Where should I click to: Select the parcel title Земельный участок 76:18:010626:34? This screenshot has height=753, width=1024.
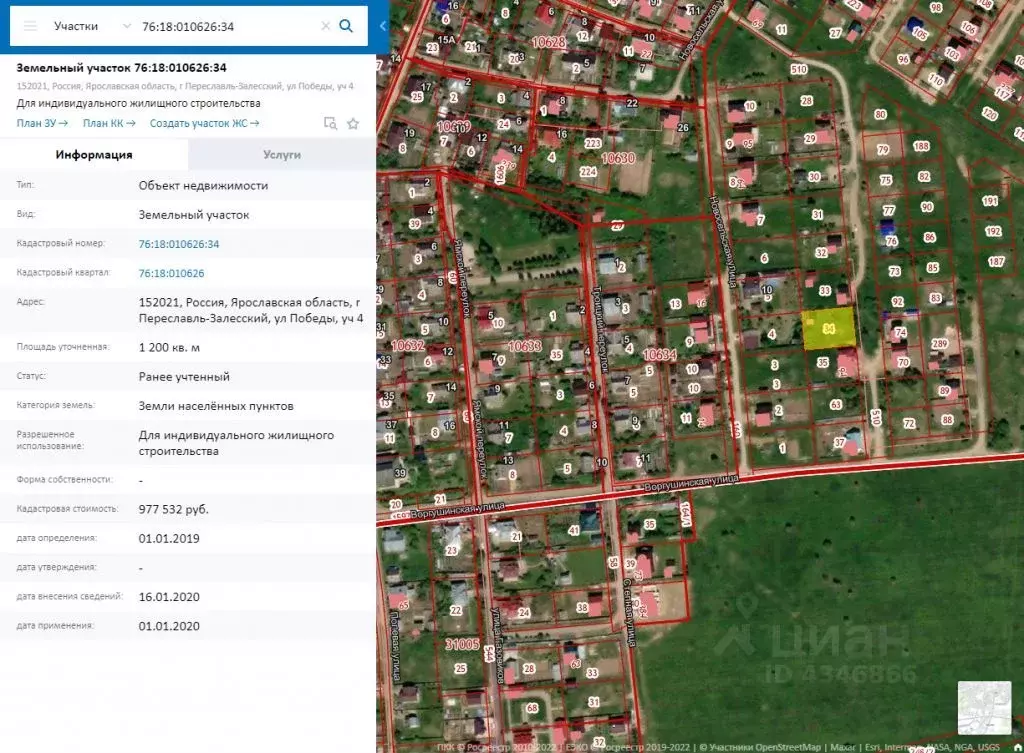point(121,67)
